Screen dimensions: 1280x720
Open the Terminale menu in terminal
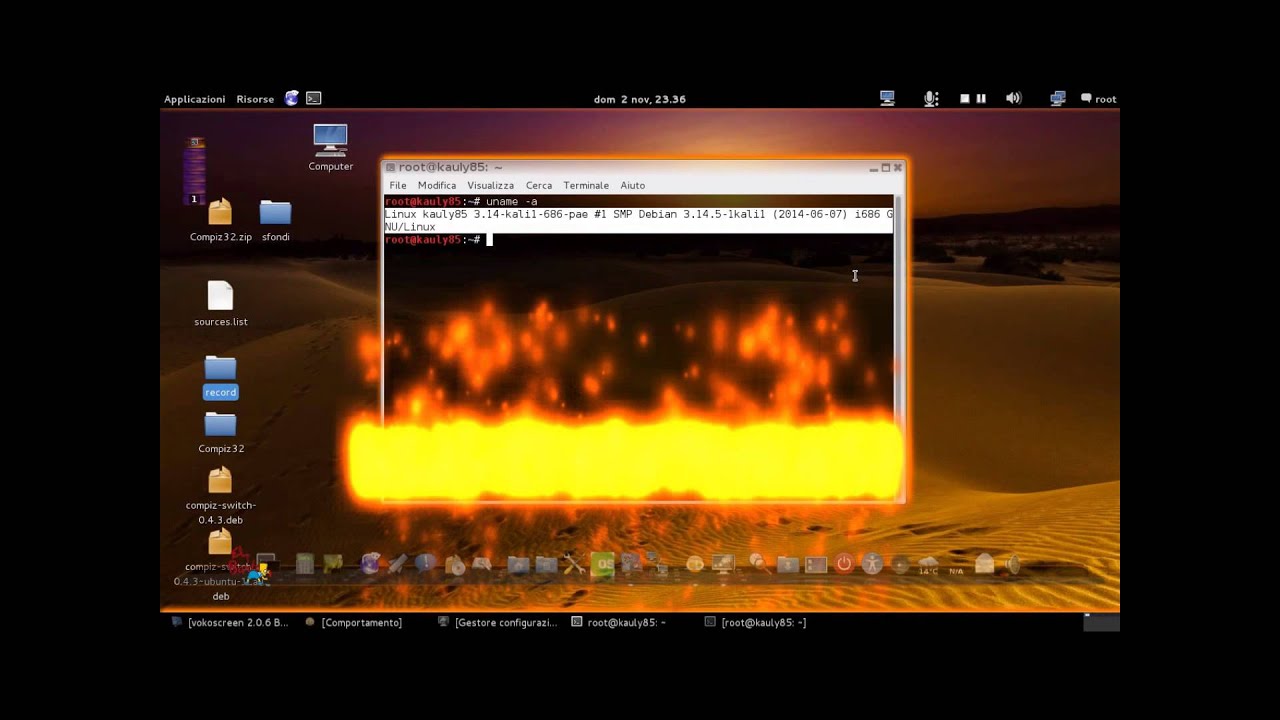tap(586, 185)
